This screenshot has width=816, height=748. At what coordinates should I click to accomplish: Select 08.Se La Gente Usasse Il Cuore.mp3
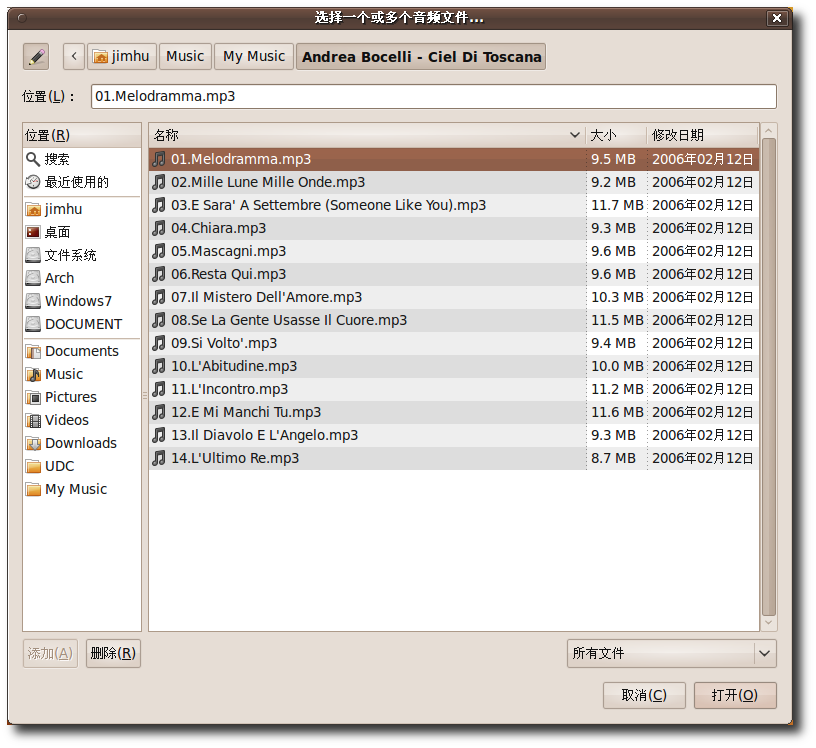[x=454, y=320]
